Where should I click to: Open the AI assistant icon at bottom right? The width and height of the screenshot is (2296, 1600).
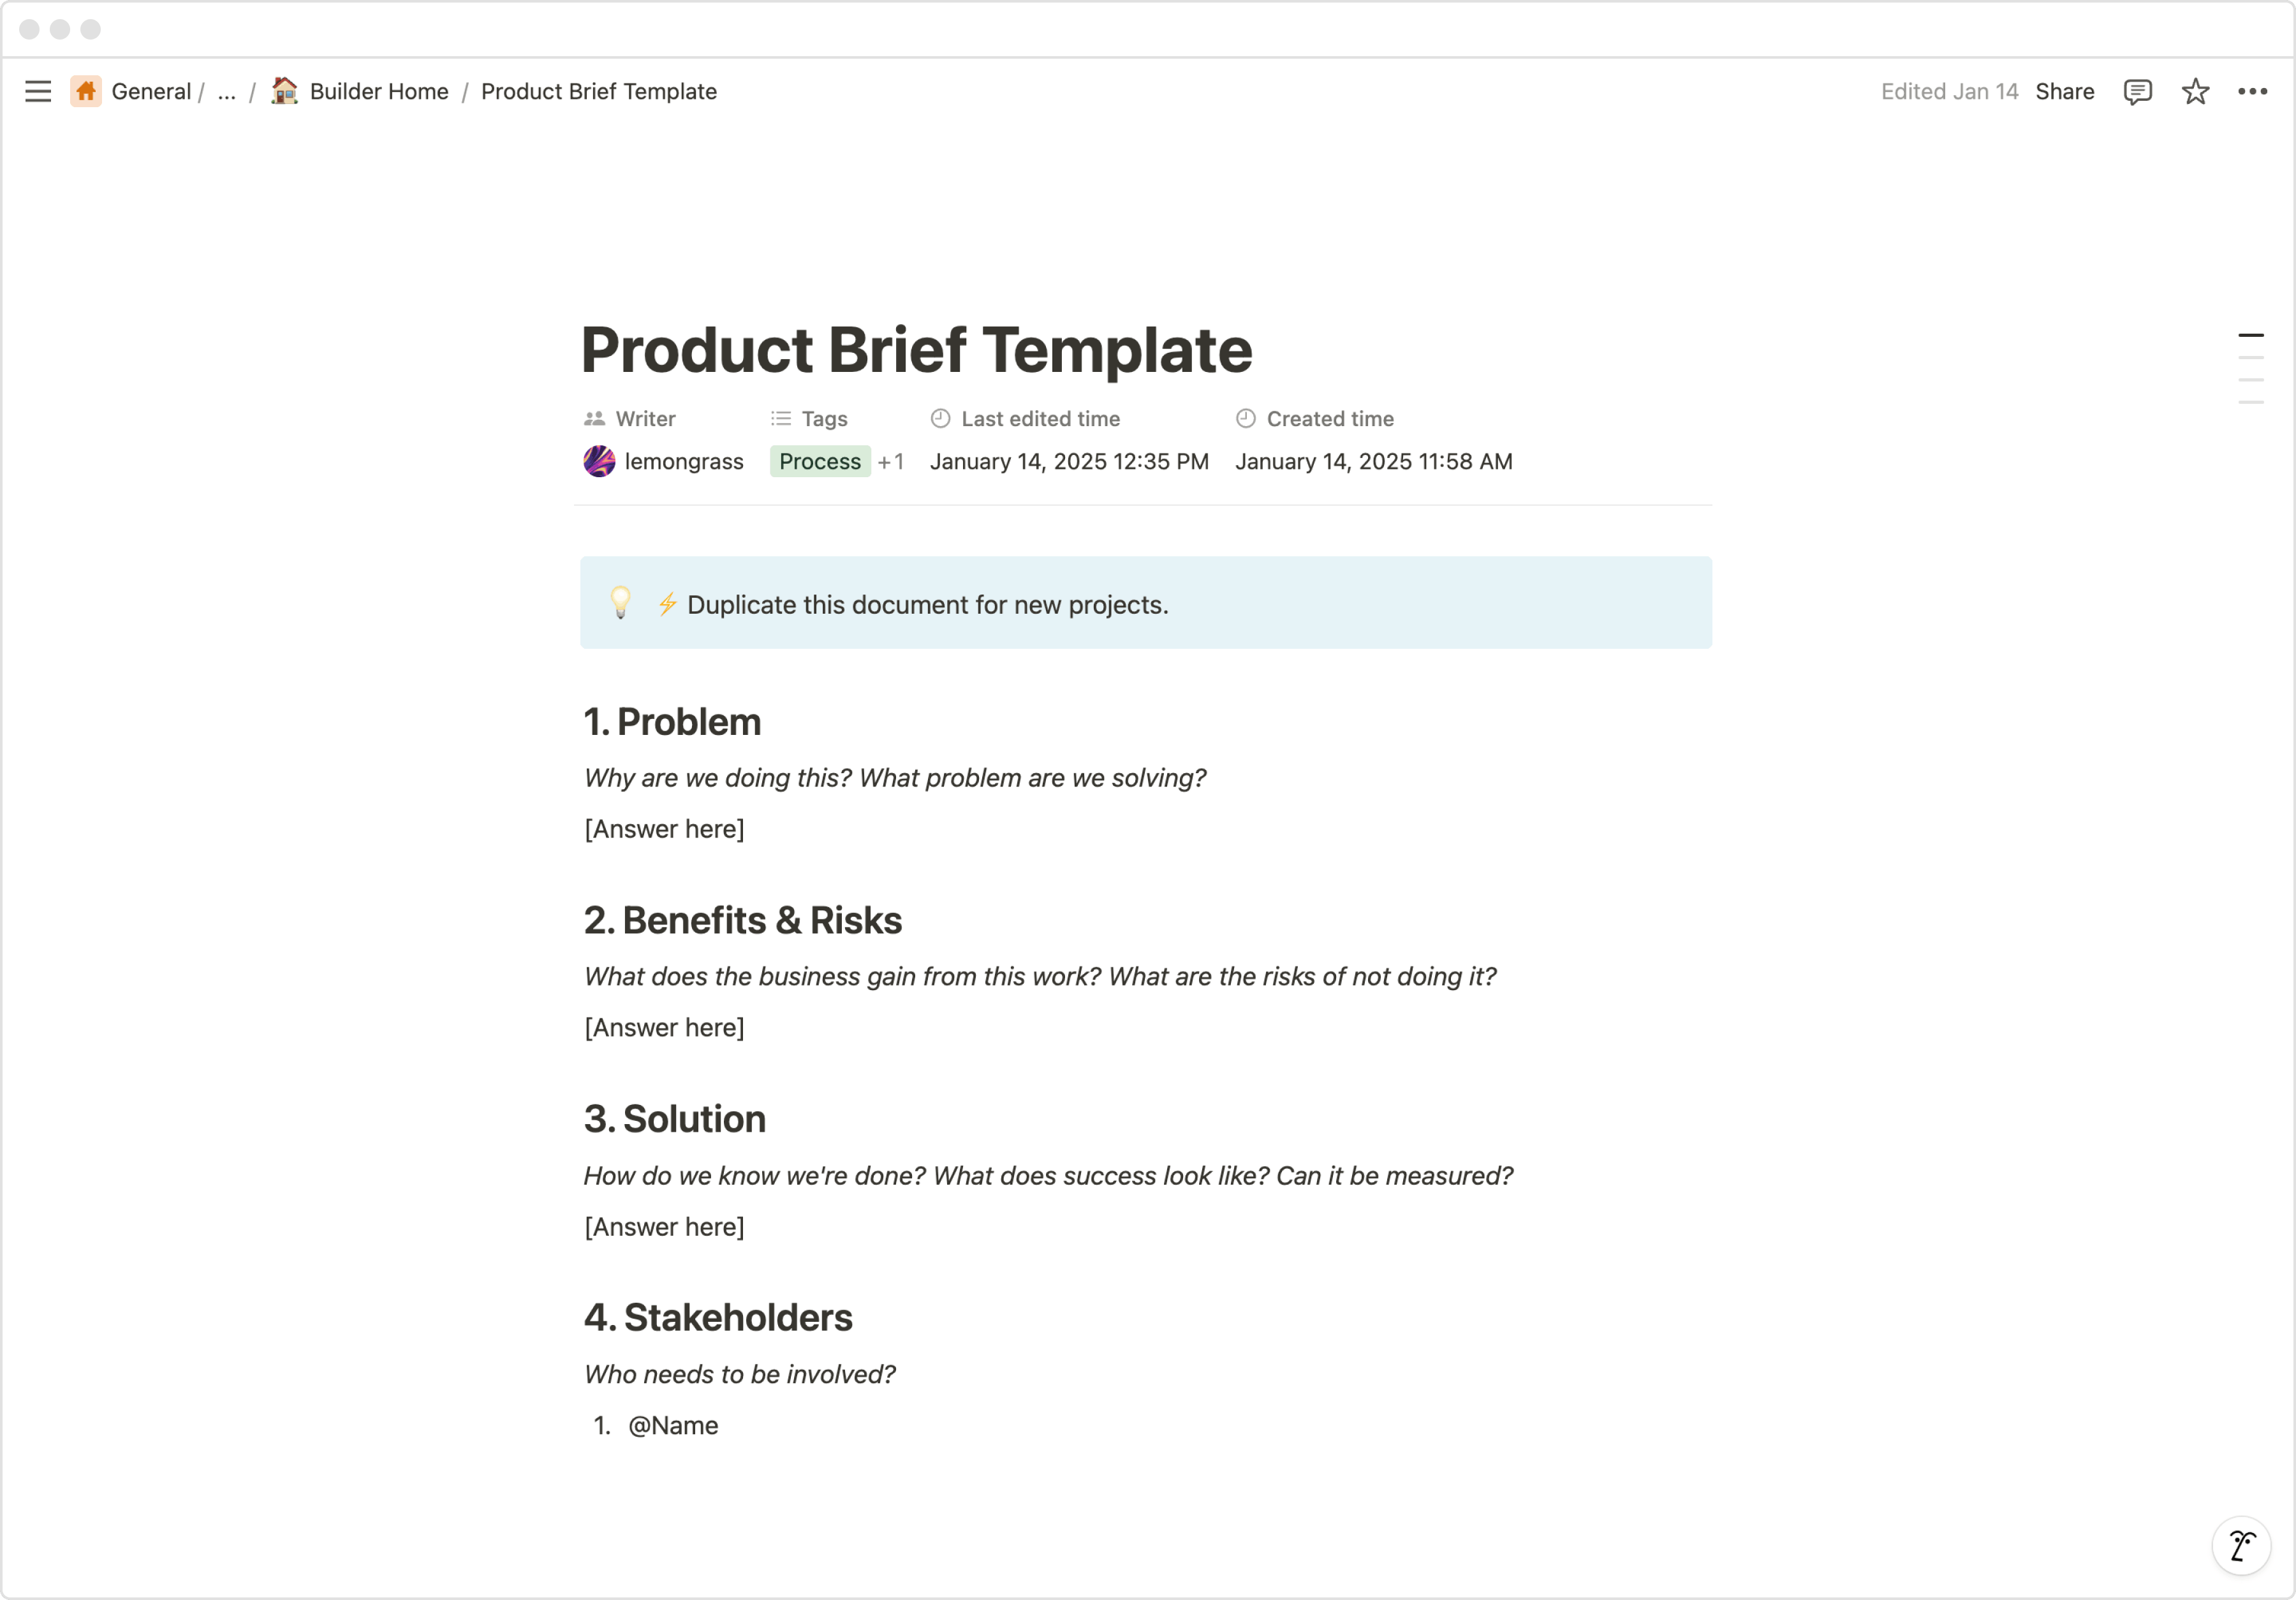coord(2242,1545)
